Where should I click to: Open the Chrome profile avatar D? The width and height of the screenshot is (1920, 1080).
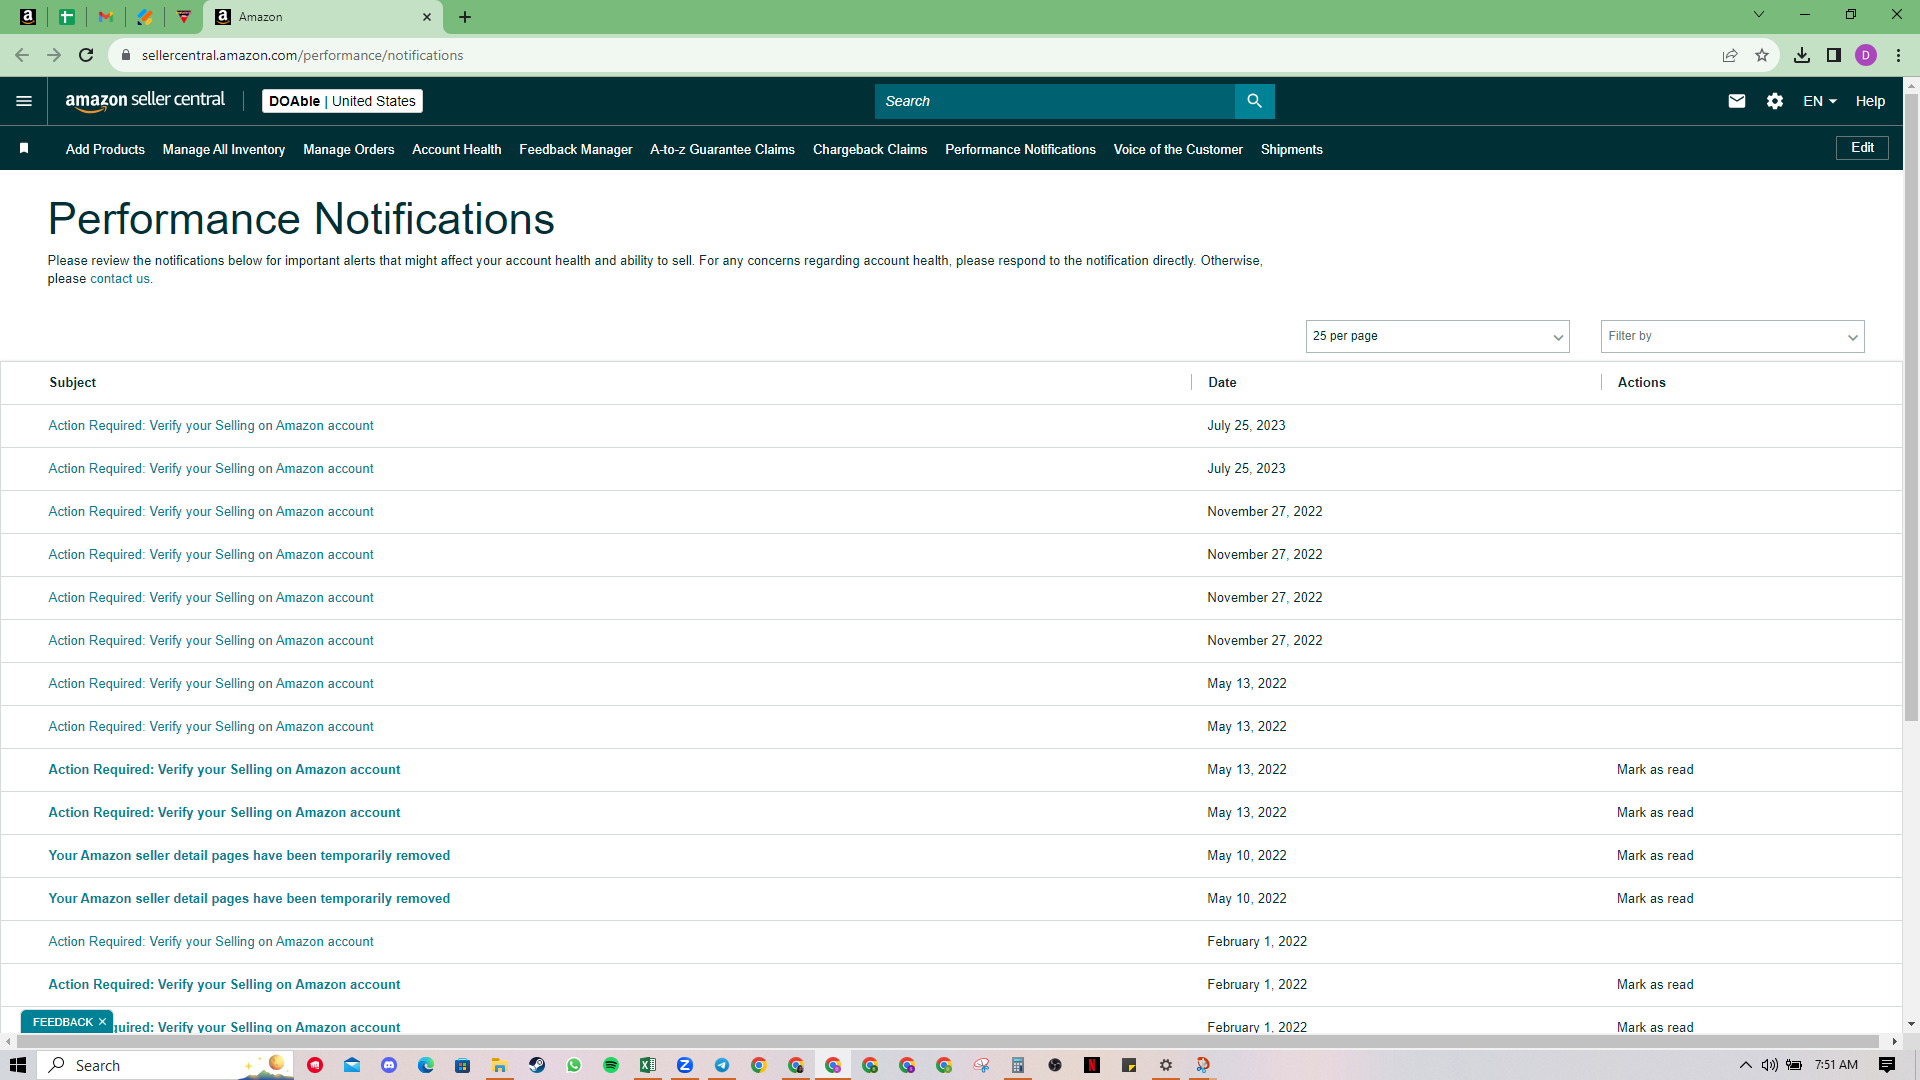click(1866, 55)
